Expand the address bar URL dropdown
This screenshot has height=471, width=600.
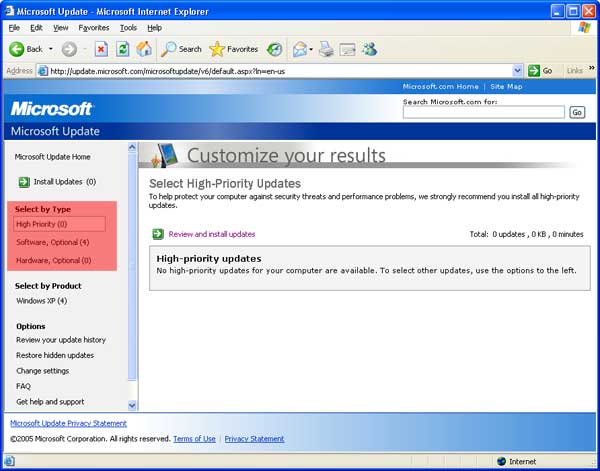coord(517,71)
